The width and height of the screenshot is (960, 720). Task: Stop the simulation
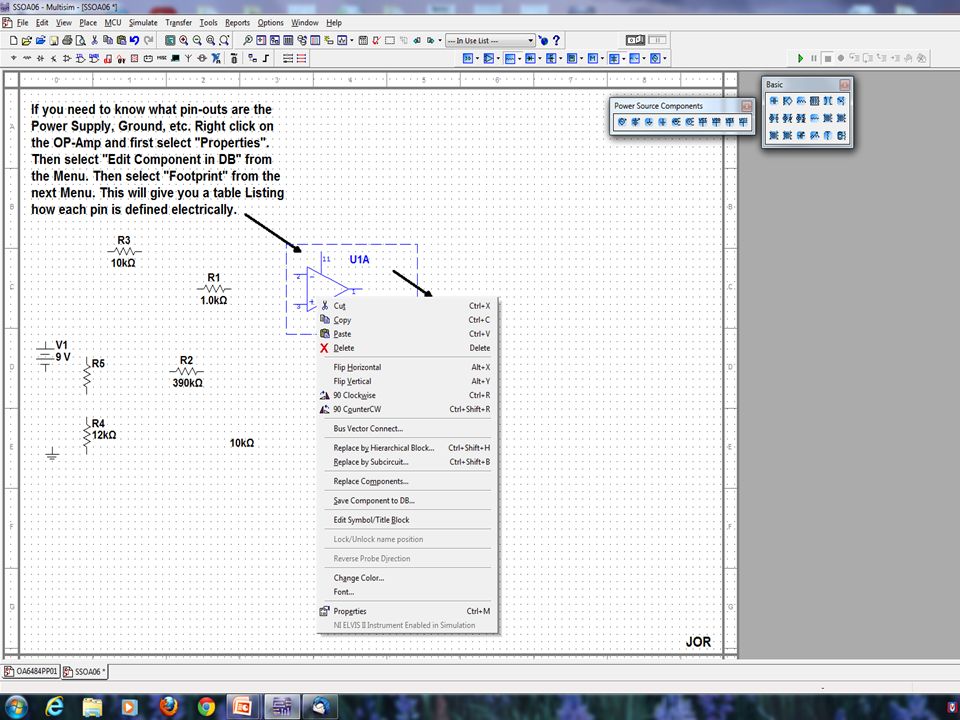[x=827, y=58]
